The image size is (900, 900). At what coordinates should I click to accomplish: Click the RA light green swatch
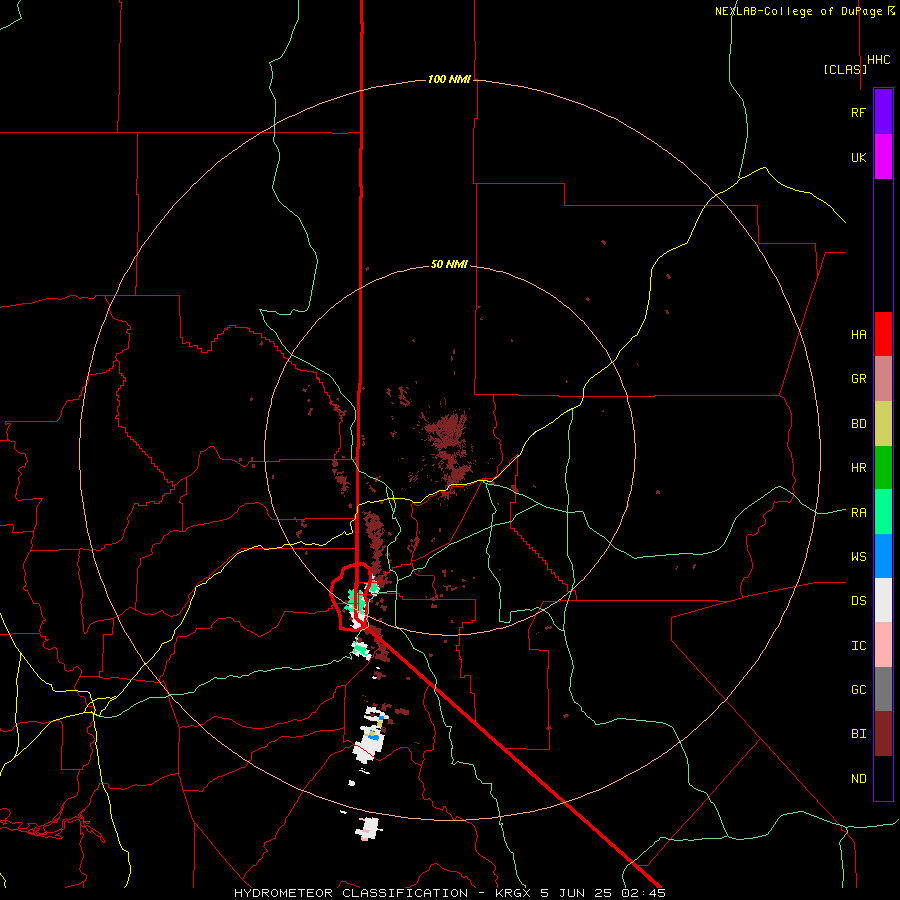(883, 512)
